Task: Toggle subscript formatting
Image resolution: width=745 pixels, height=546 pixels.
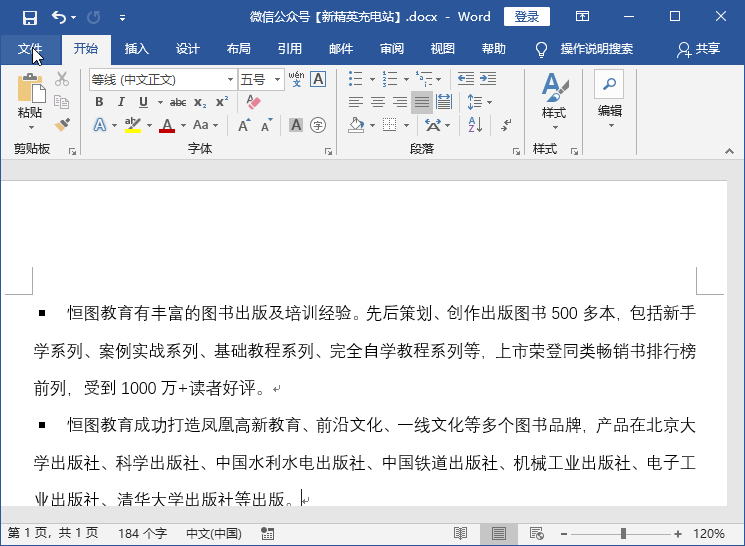Action: (x=200, y=102)
